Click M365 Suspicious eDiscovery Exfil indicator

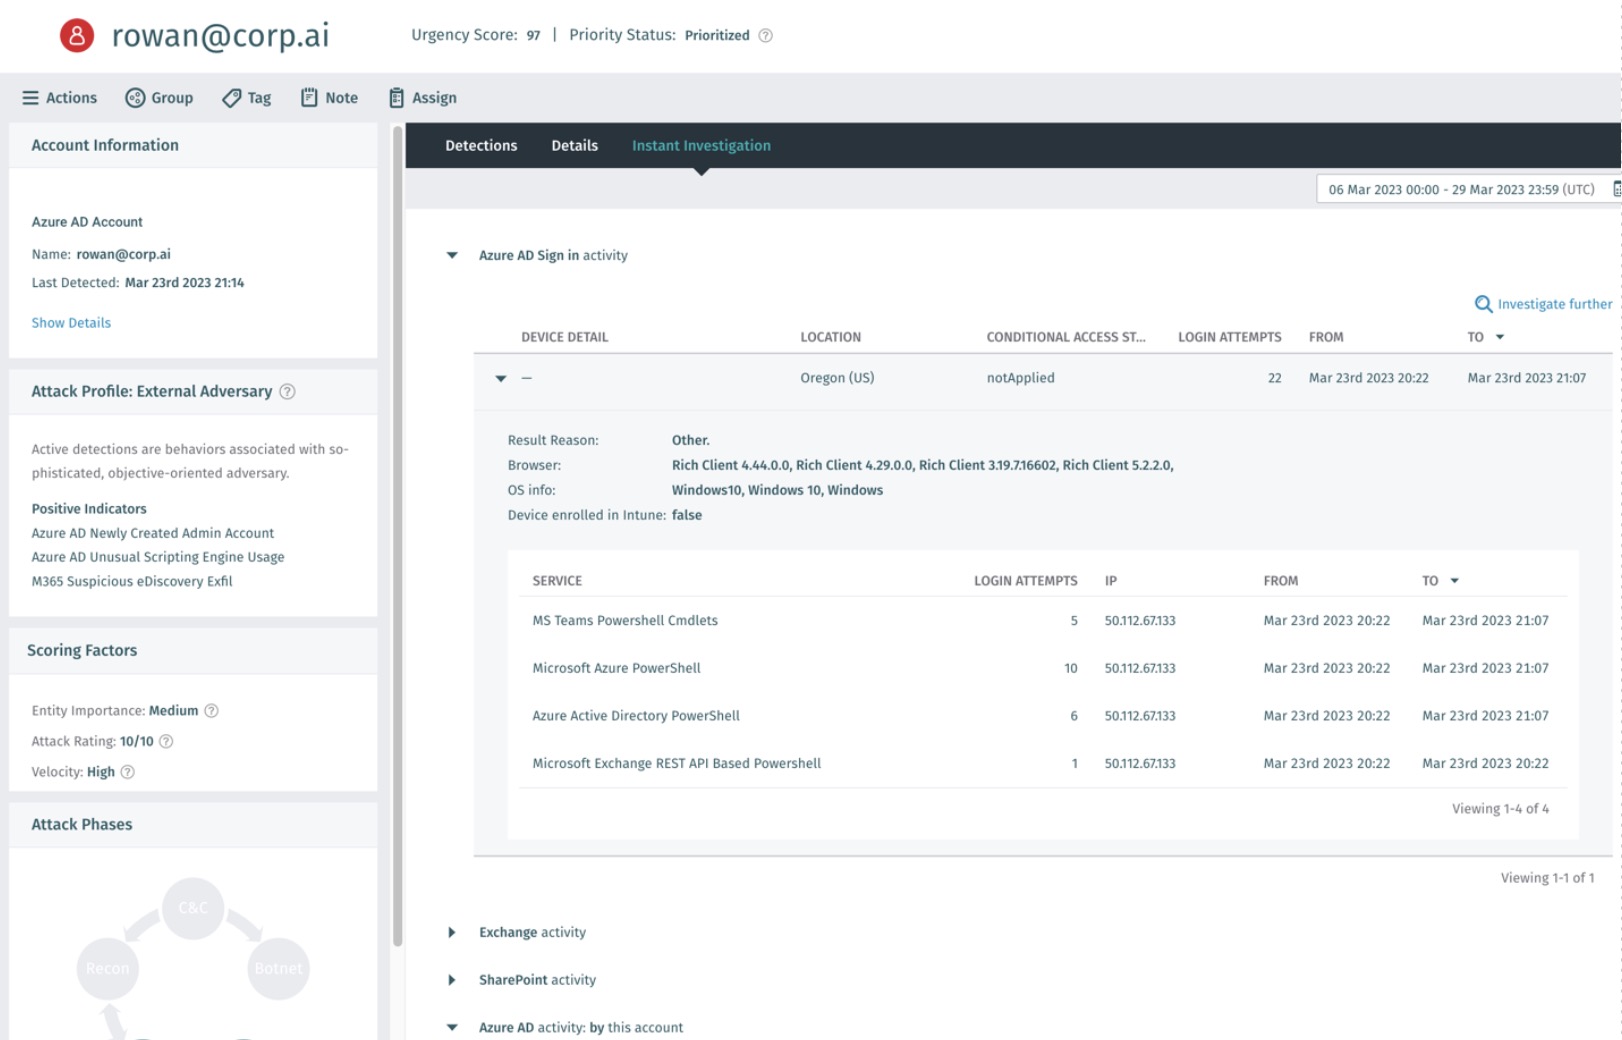click(132, 581)
